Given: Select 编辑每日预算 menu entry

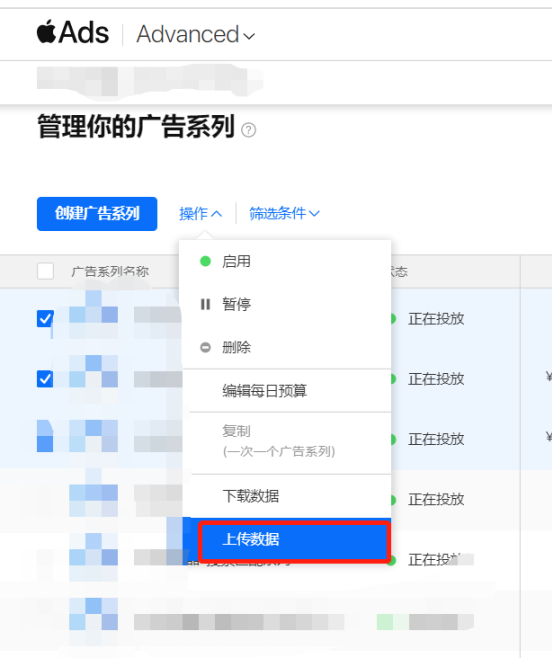Looking at the screenshot, I should (x=287, y=391).
